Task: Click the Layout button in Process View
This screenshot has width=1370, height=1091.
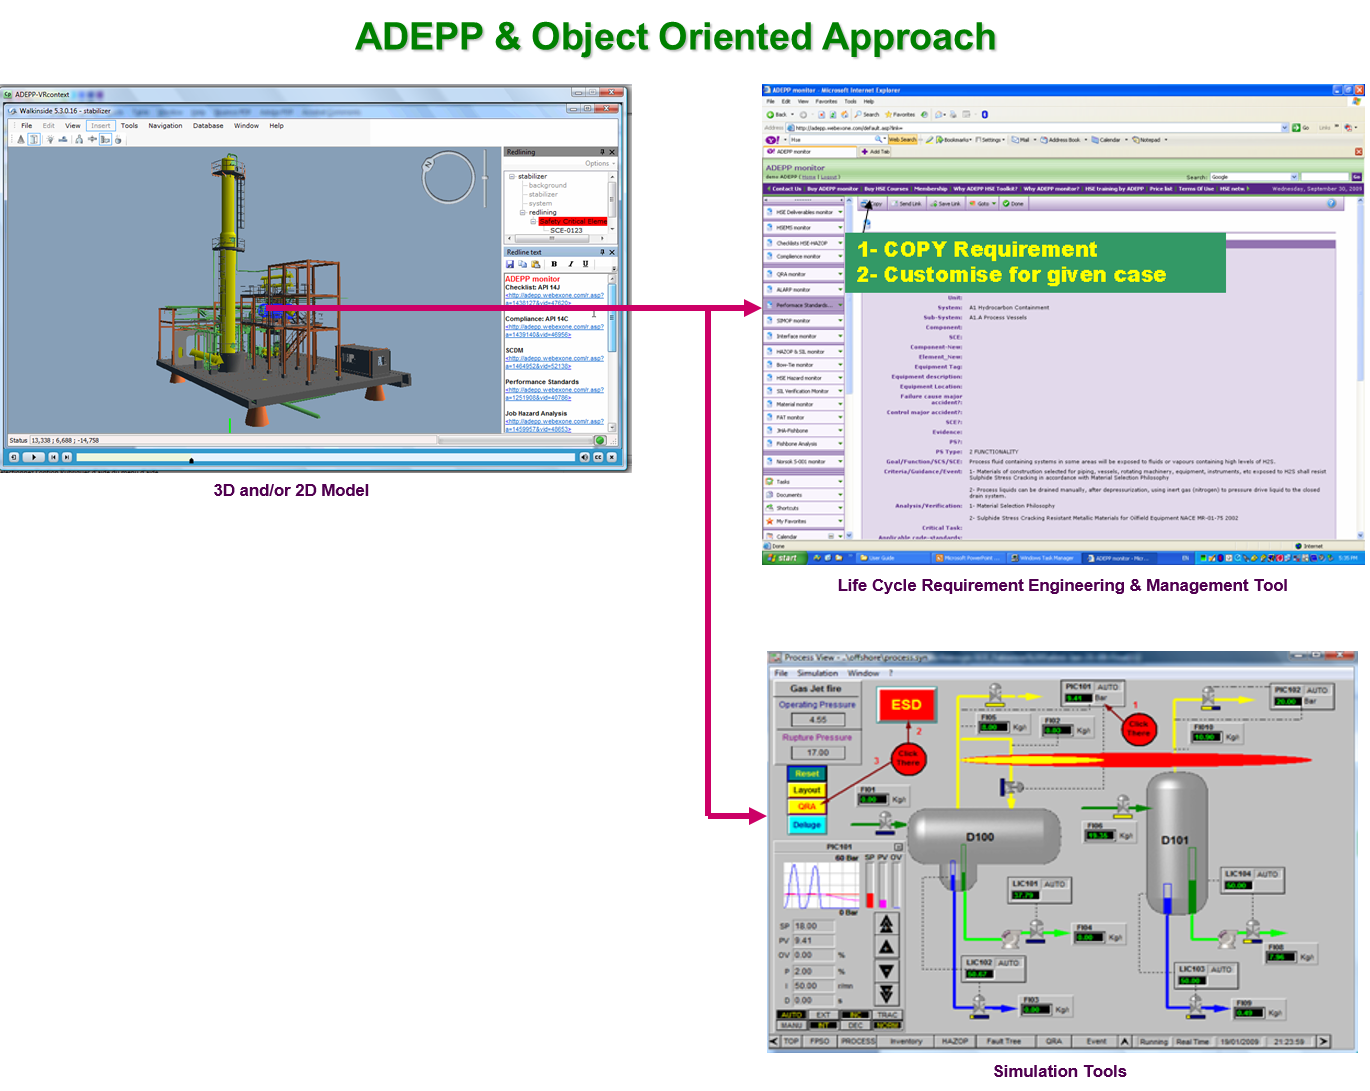Action: (806, 790)
